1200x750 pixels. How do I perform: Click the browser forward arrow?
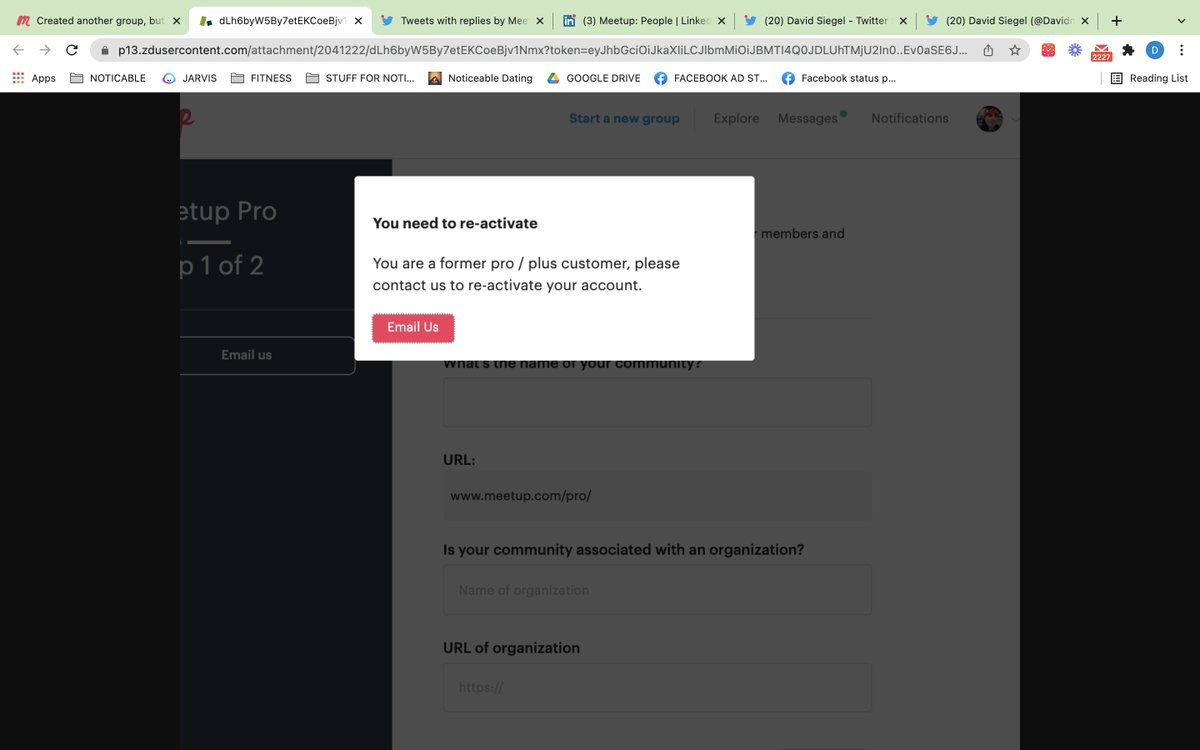[x=45, y=50]
